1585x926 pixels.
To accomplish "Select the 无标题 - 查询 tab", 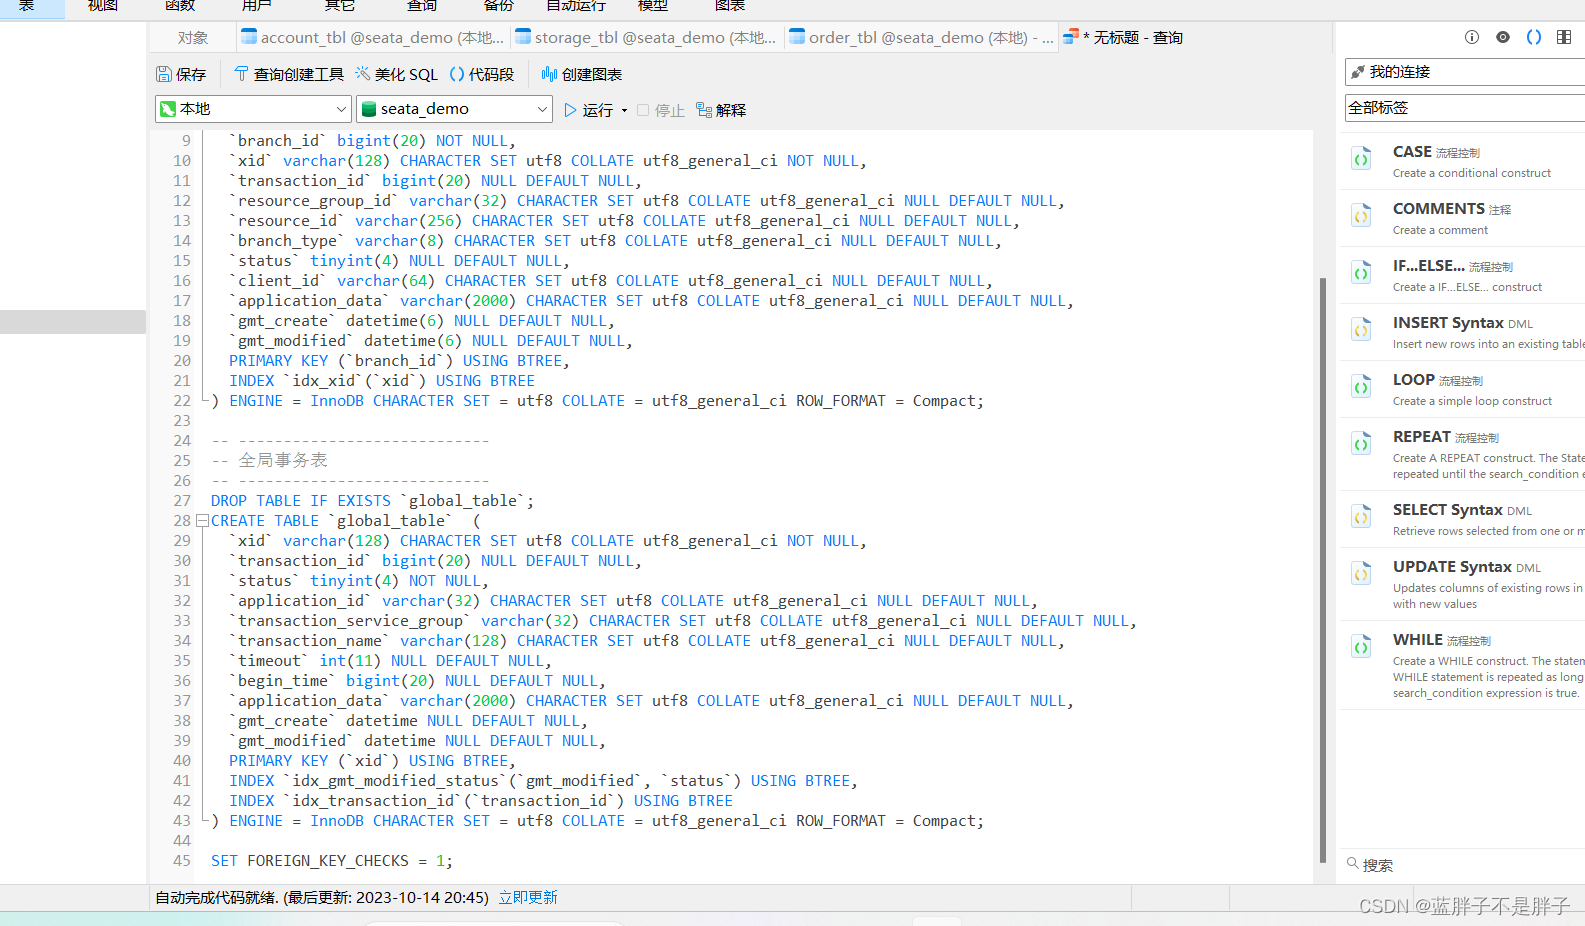I will click(x=1124, y=38).
